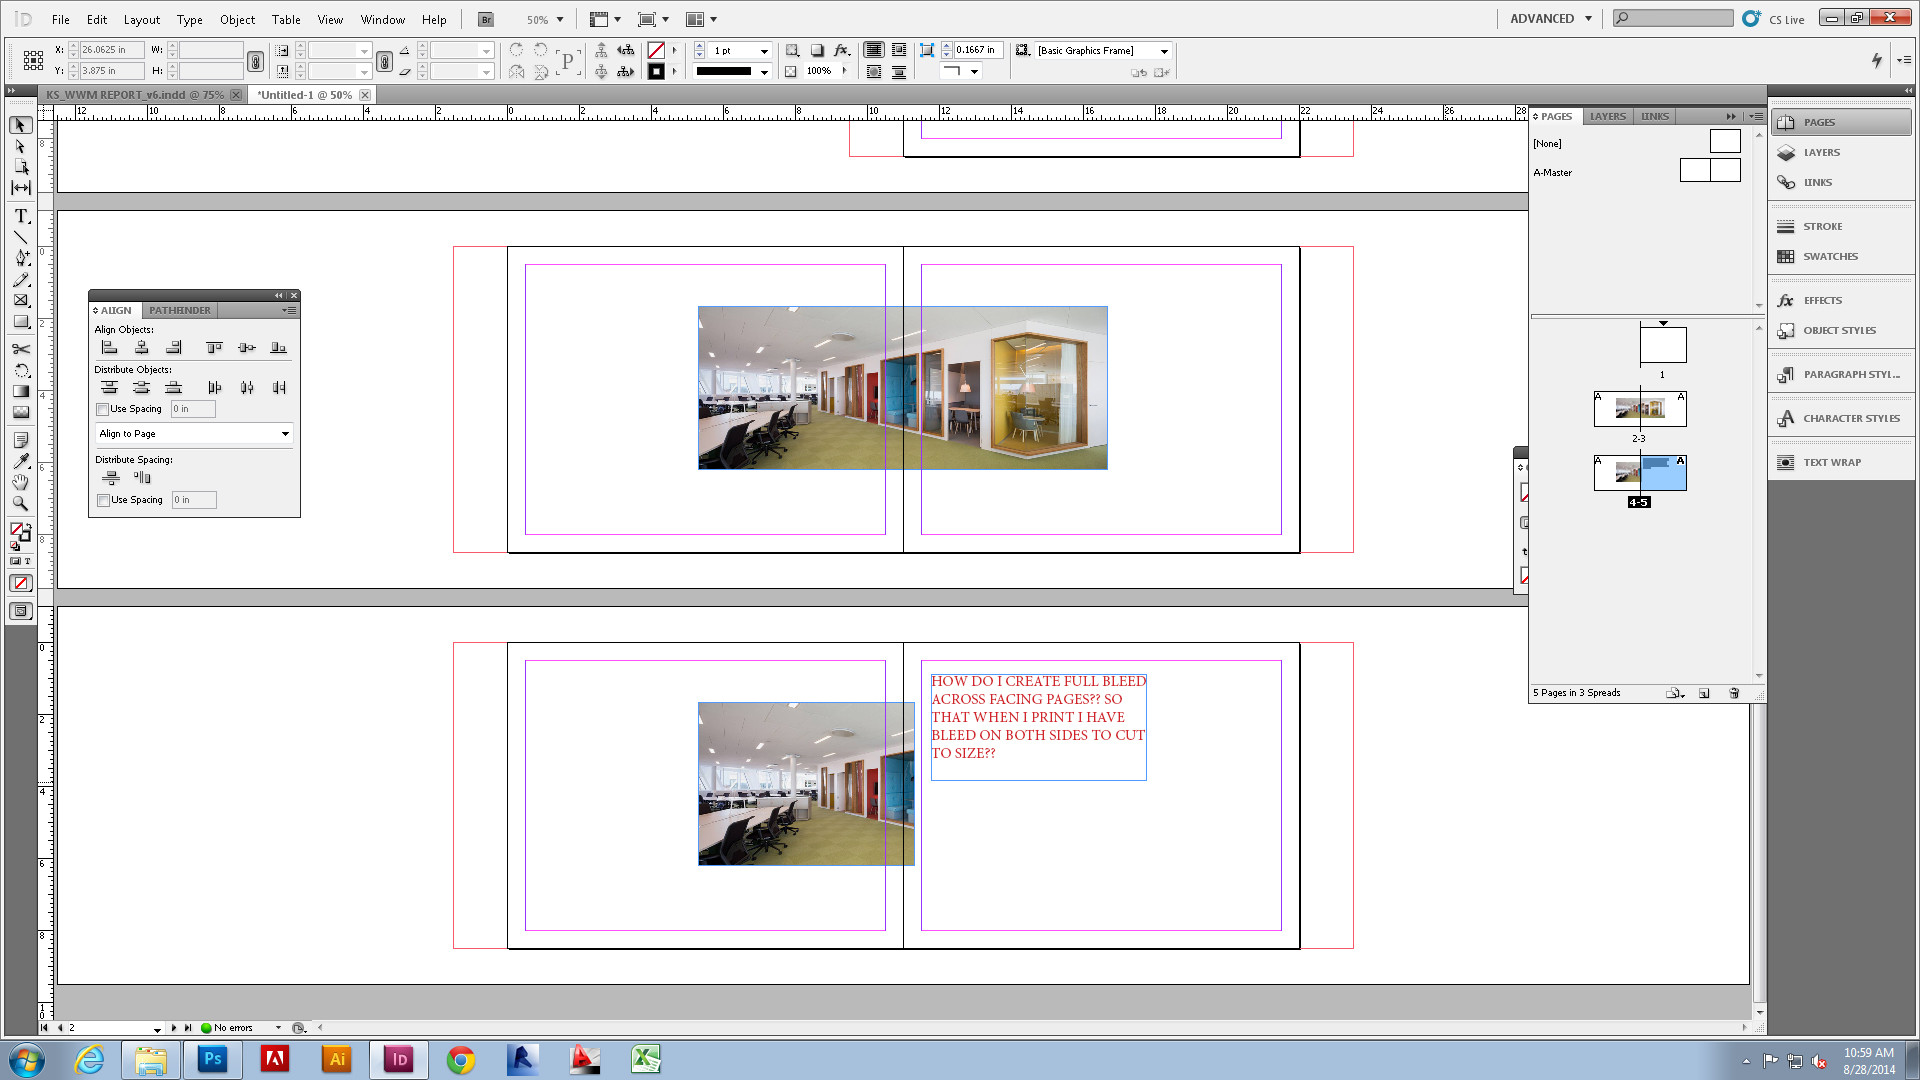Open the Text Wrap panel button
This screenshot has width=1920, height=1080.
(1831, 463)
